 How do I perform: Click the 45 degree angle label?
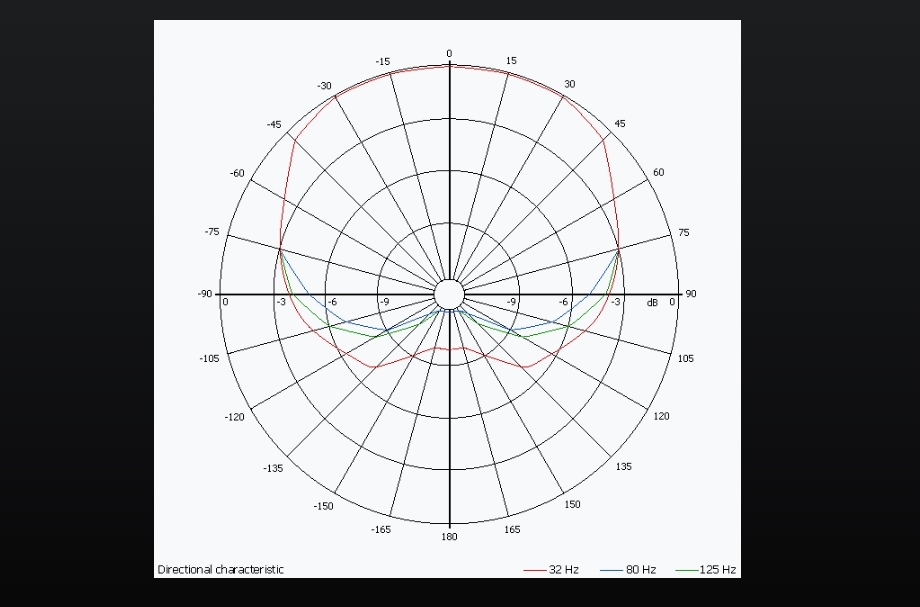[x=620, y=124]
